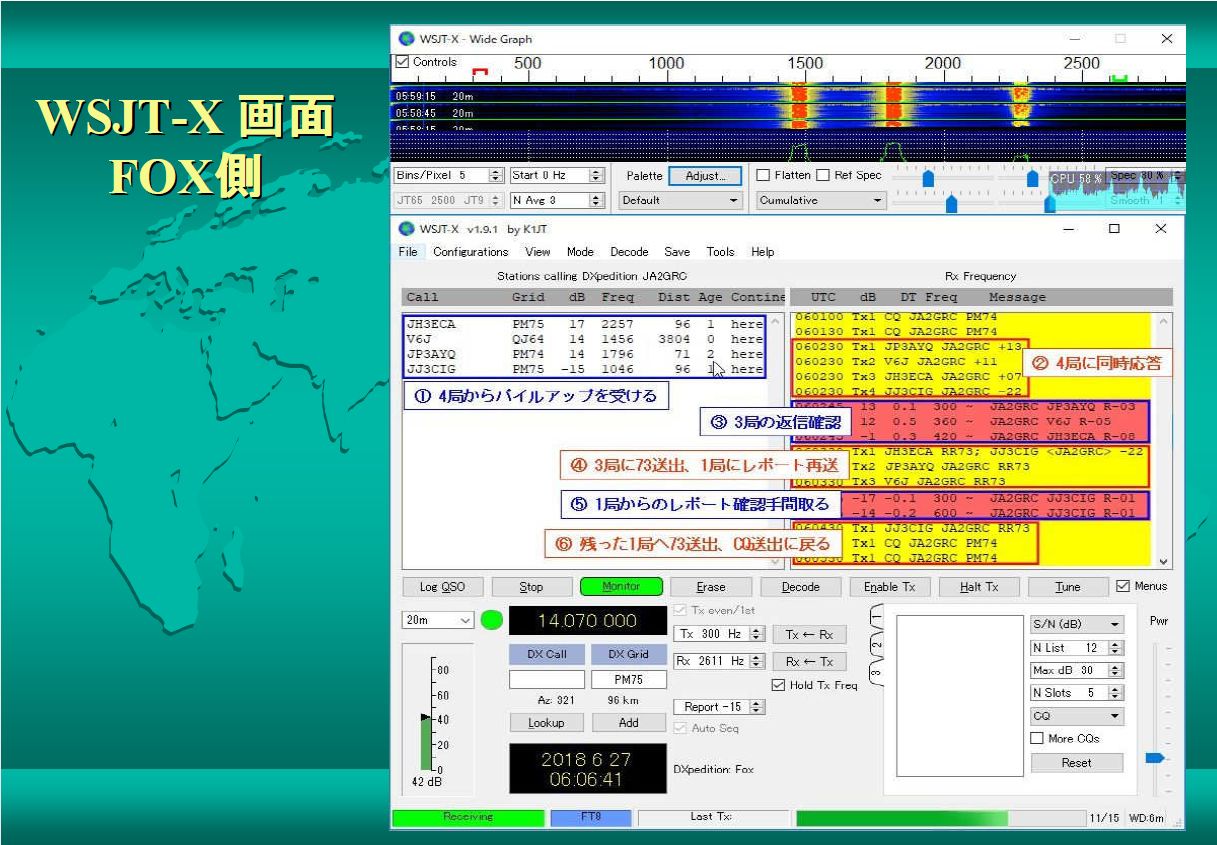
Task: Open the CQ selection dropdown
Action: 1076,716
